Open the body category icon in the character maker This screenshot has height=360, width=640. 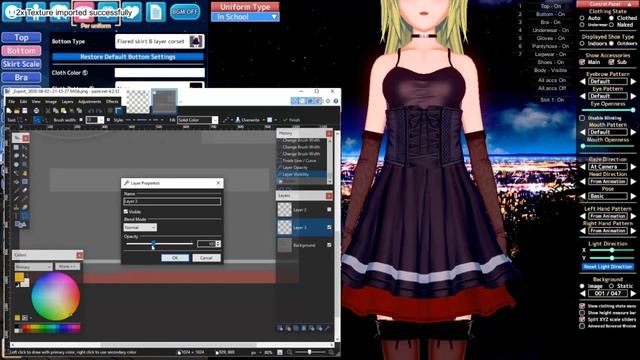(x=36, y=12)
